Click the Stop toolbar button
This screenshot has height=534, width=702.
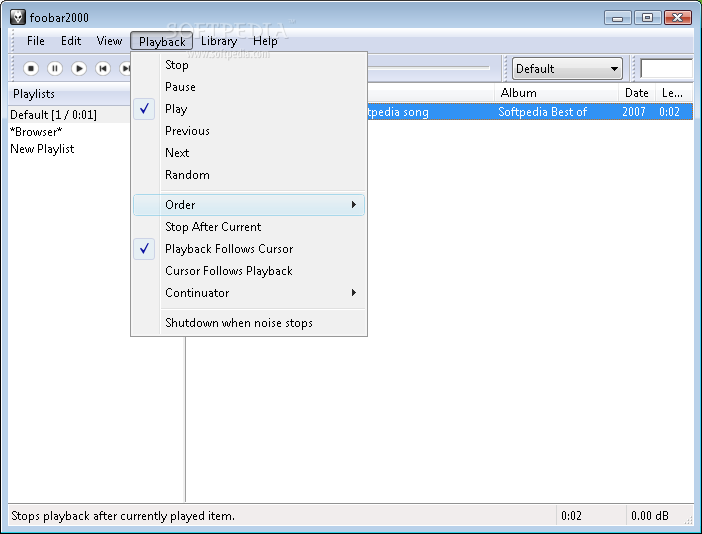tap(31, 68)
